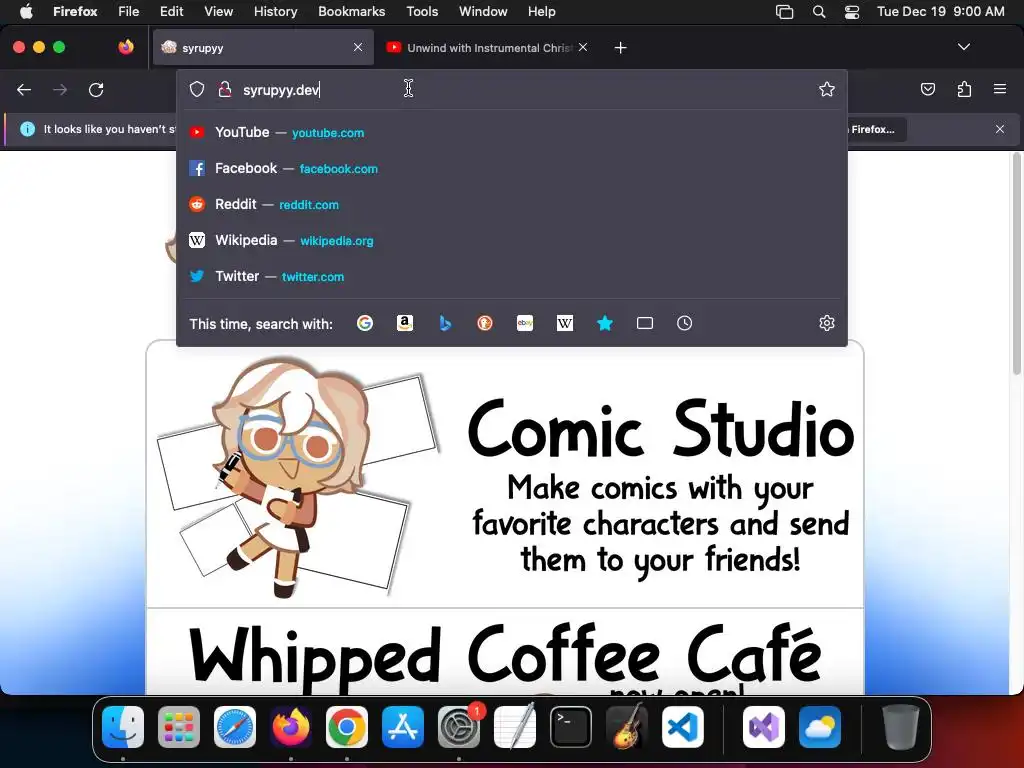Switch to the syrupyy tab

(x=263, y=48)
